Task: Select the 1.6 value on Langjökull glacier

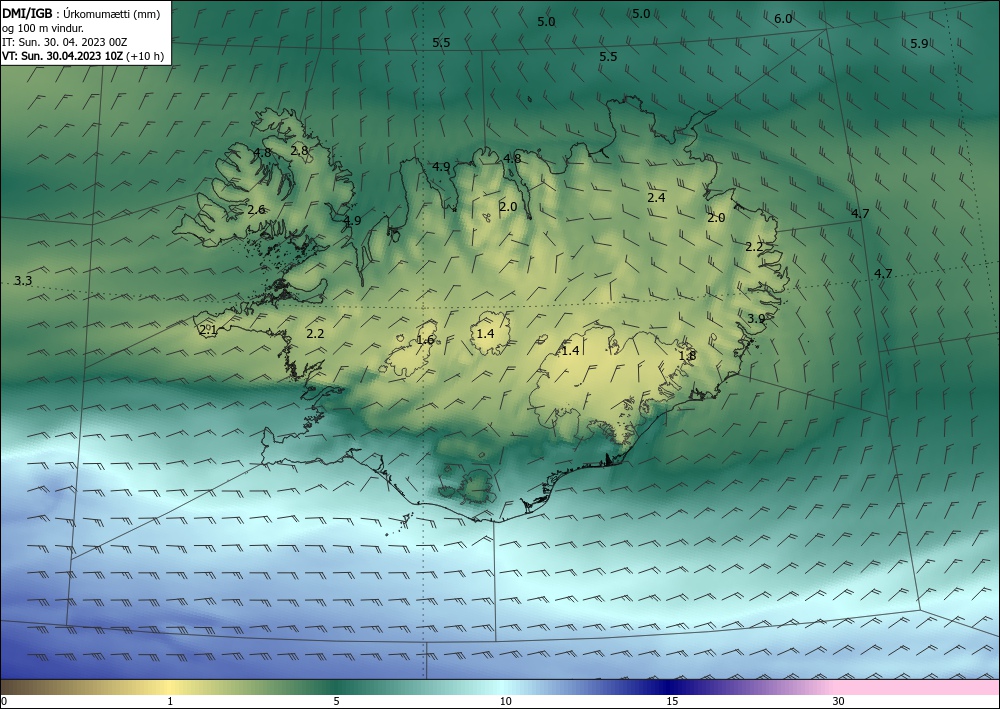Action: pos(425,340)
